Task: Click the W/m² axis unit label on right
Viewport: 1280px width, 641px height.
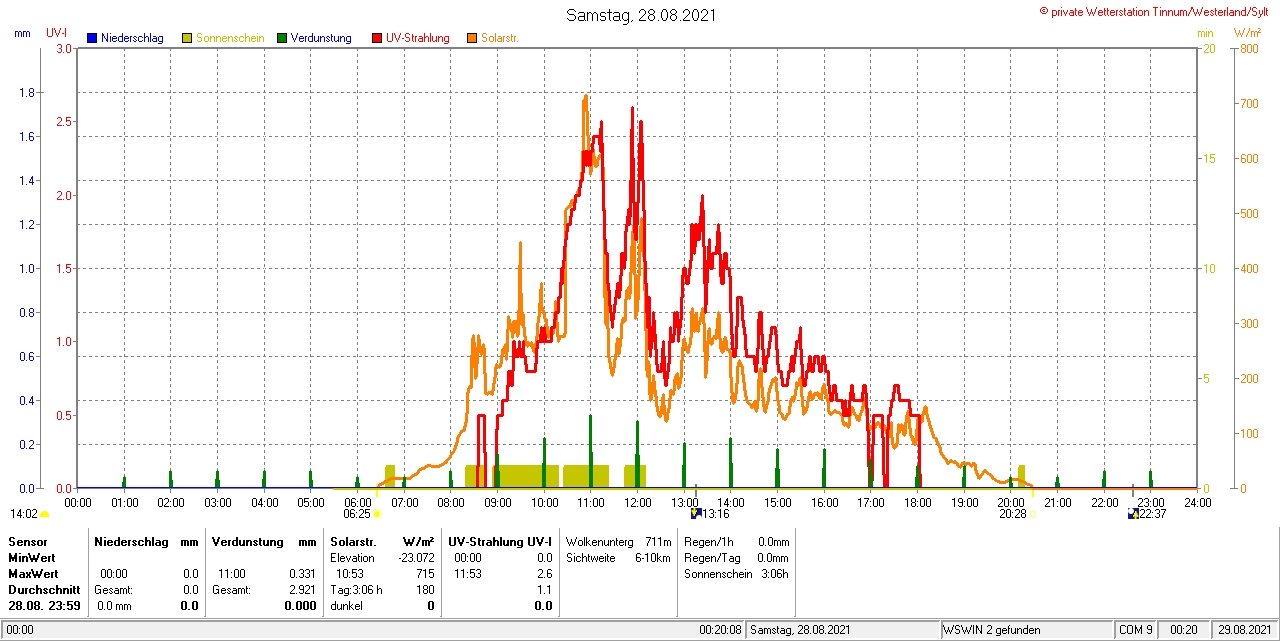Action: click(x=1249, y=33)
